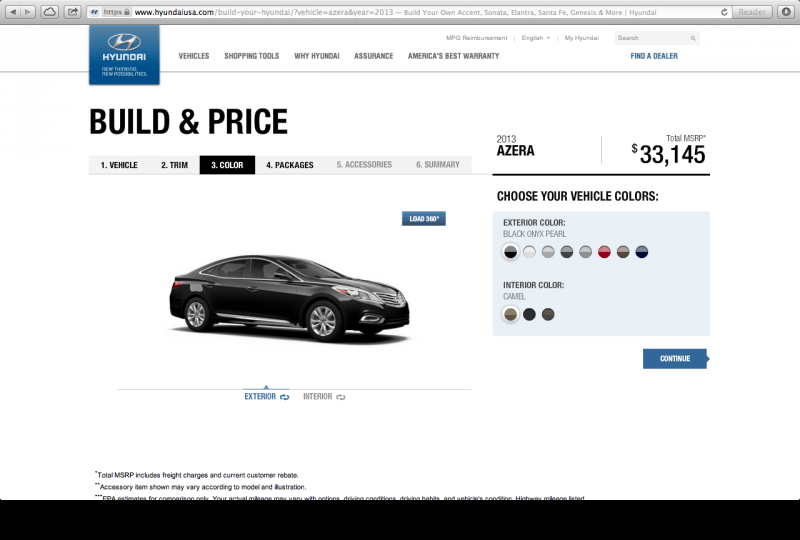Click the $33,145 Total MSRP value
The height and width of the screenshot is (540, 800).
pyautogui.click(x=668, y=155)
